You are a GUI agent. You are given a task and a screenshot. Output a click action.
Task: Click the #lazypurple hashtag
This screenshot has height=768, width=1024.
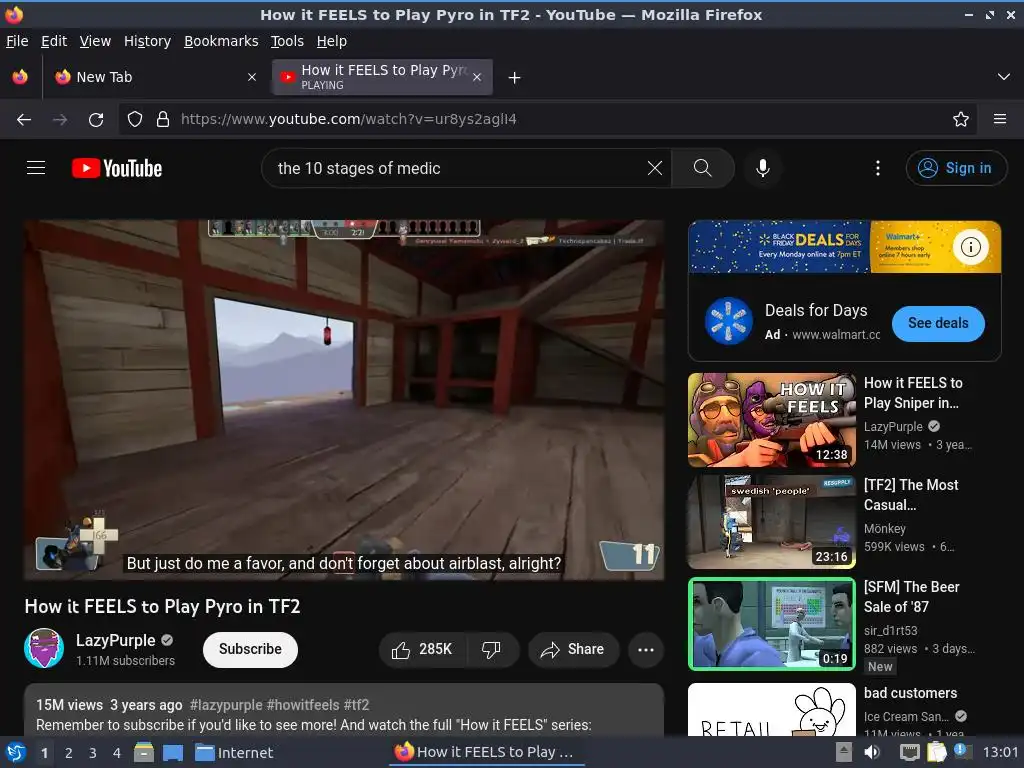tap(226, 705)
